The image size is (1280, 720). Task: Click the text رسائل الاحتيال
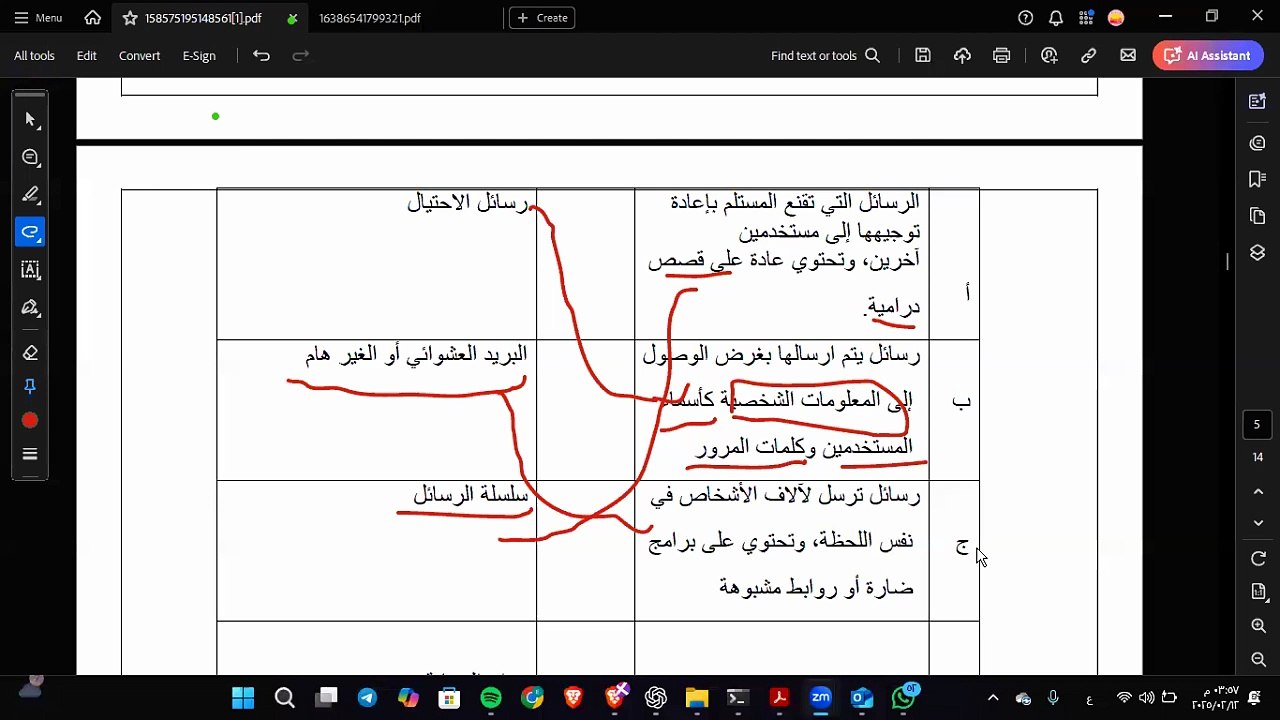point(467,203)
